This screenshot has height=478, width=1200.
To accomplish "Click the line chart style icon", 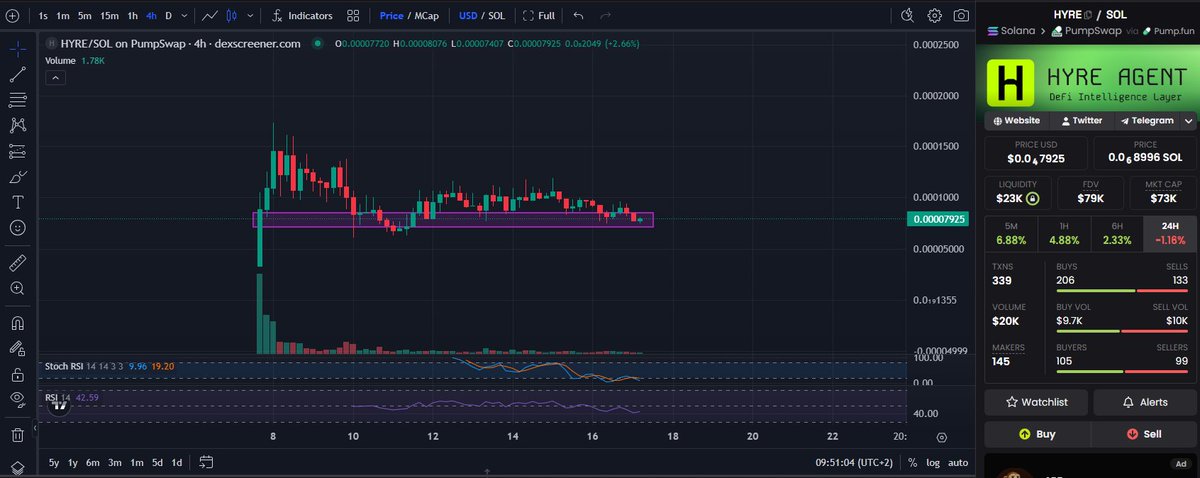I will point(209,16).
